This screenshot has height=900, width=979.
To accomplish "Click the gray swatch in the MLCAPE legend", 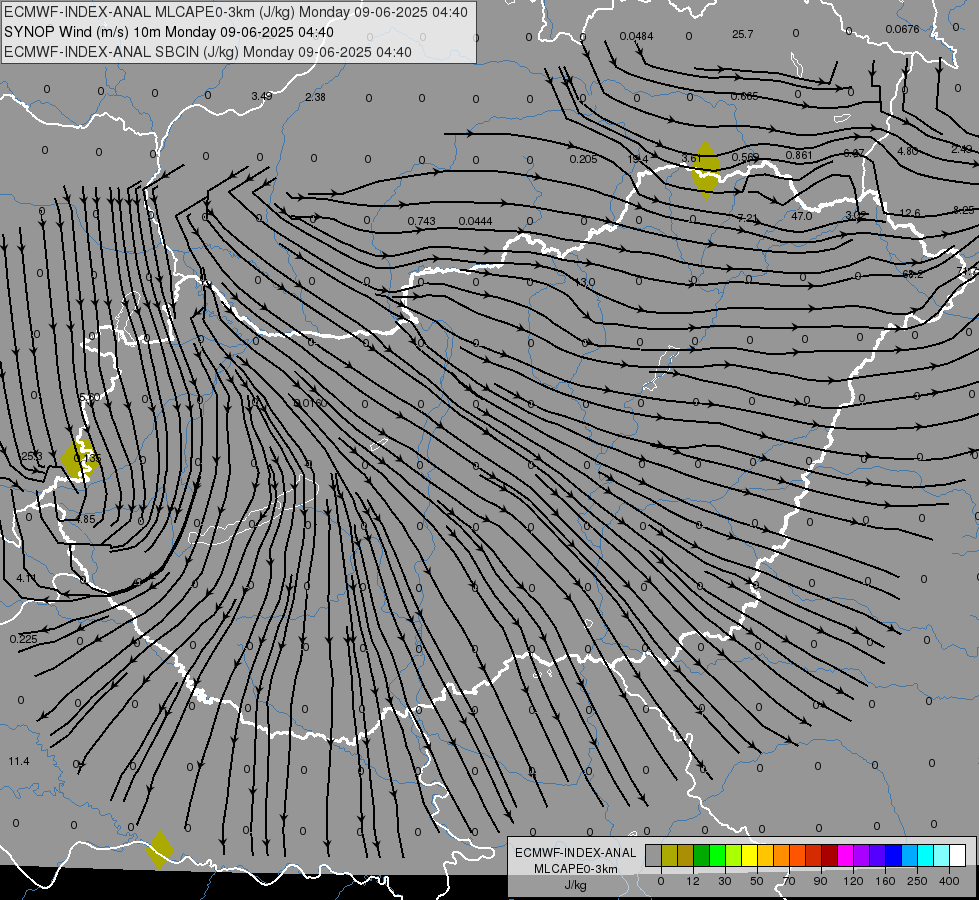I will point(653,856).
